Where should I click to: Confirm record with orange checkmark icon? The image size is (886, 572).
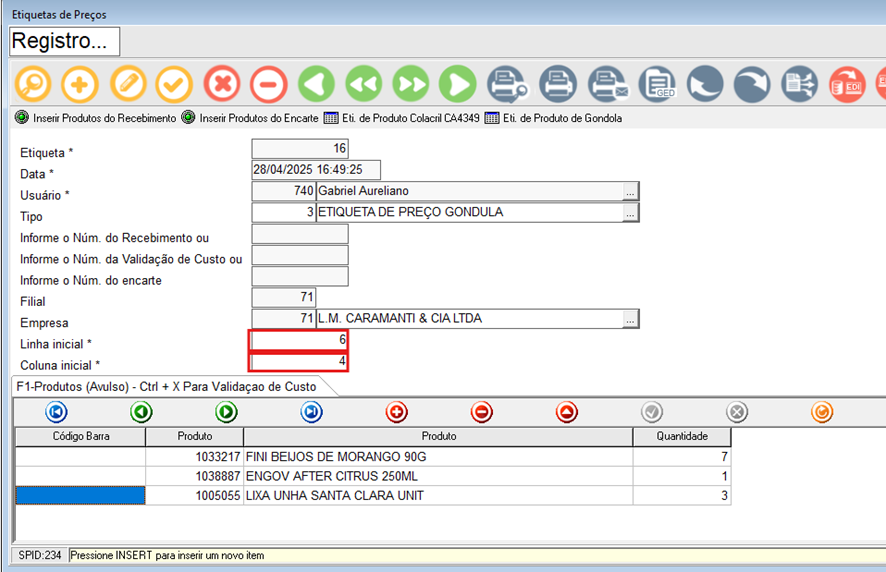[x=175, y=84]
